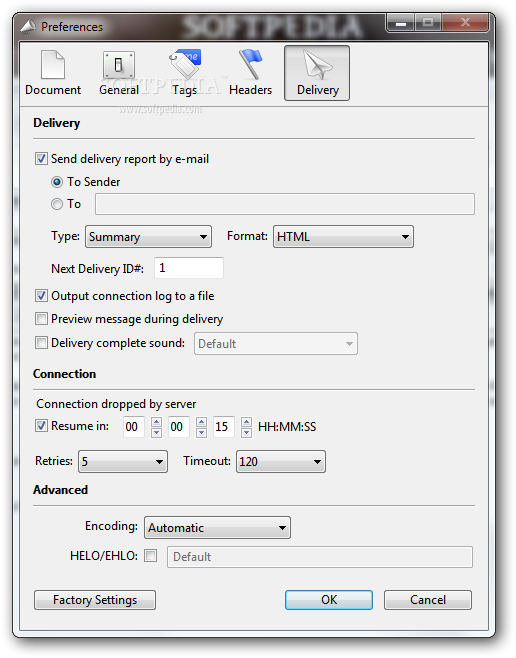516x658 pixels.
Task: Open the Retries dropdown showing 5
Action: (x=123, y=462)
